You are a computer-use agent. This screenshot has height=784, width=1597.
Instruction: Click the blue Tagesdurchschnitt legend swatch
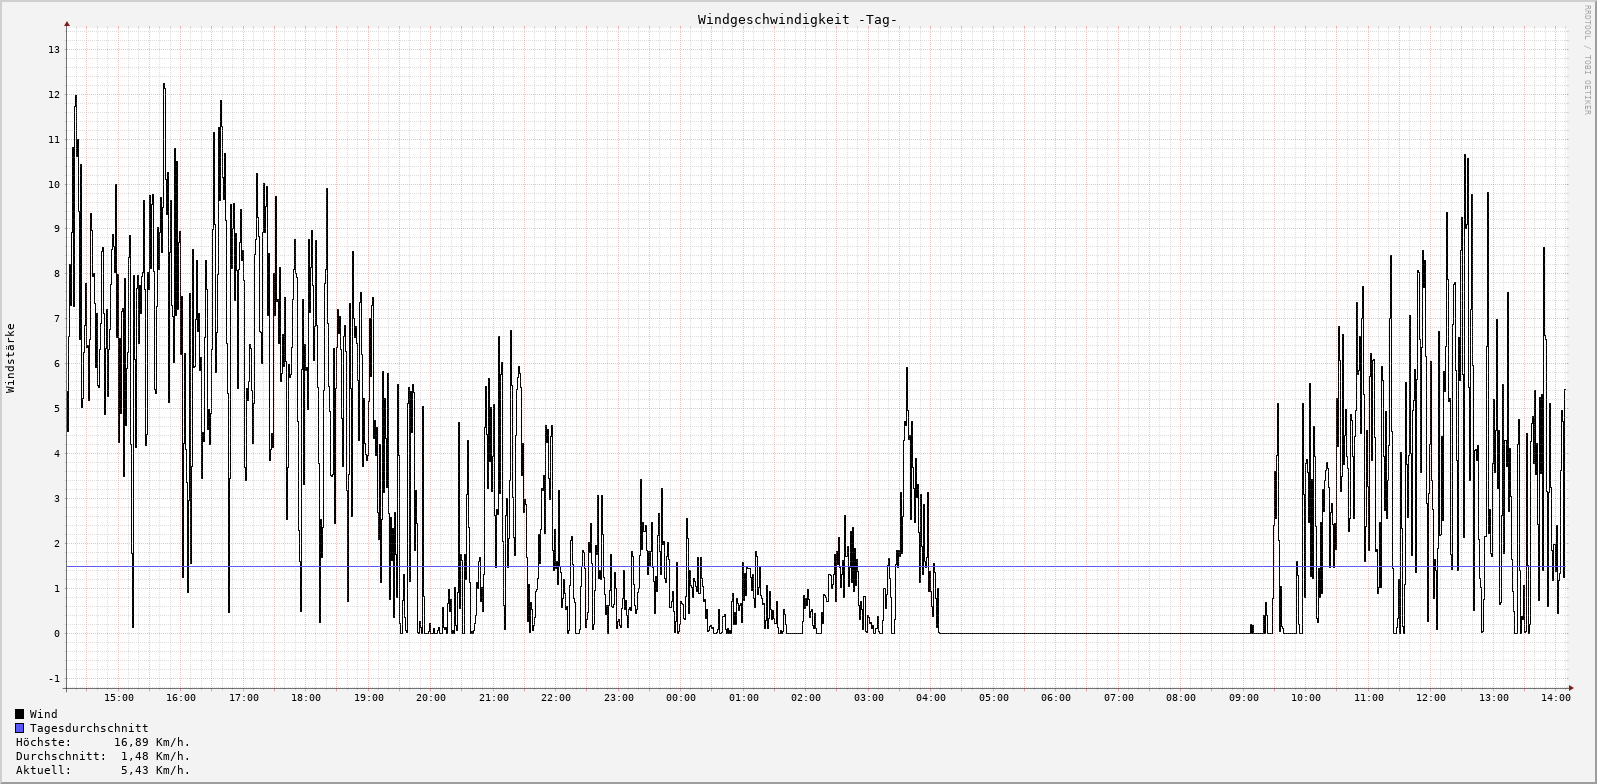coord(19,728)
